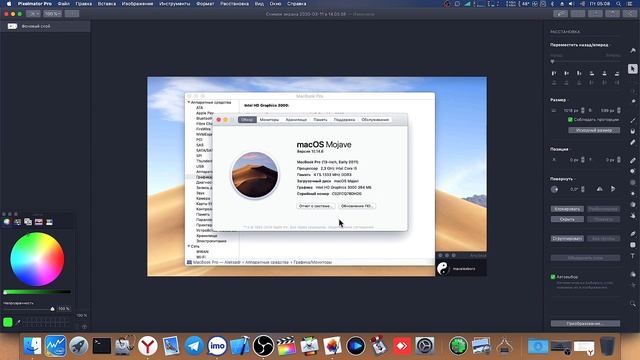Click the Сгруппировать button

tap(567, 238)
